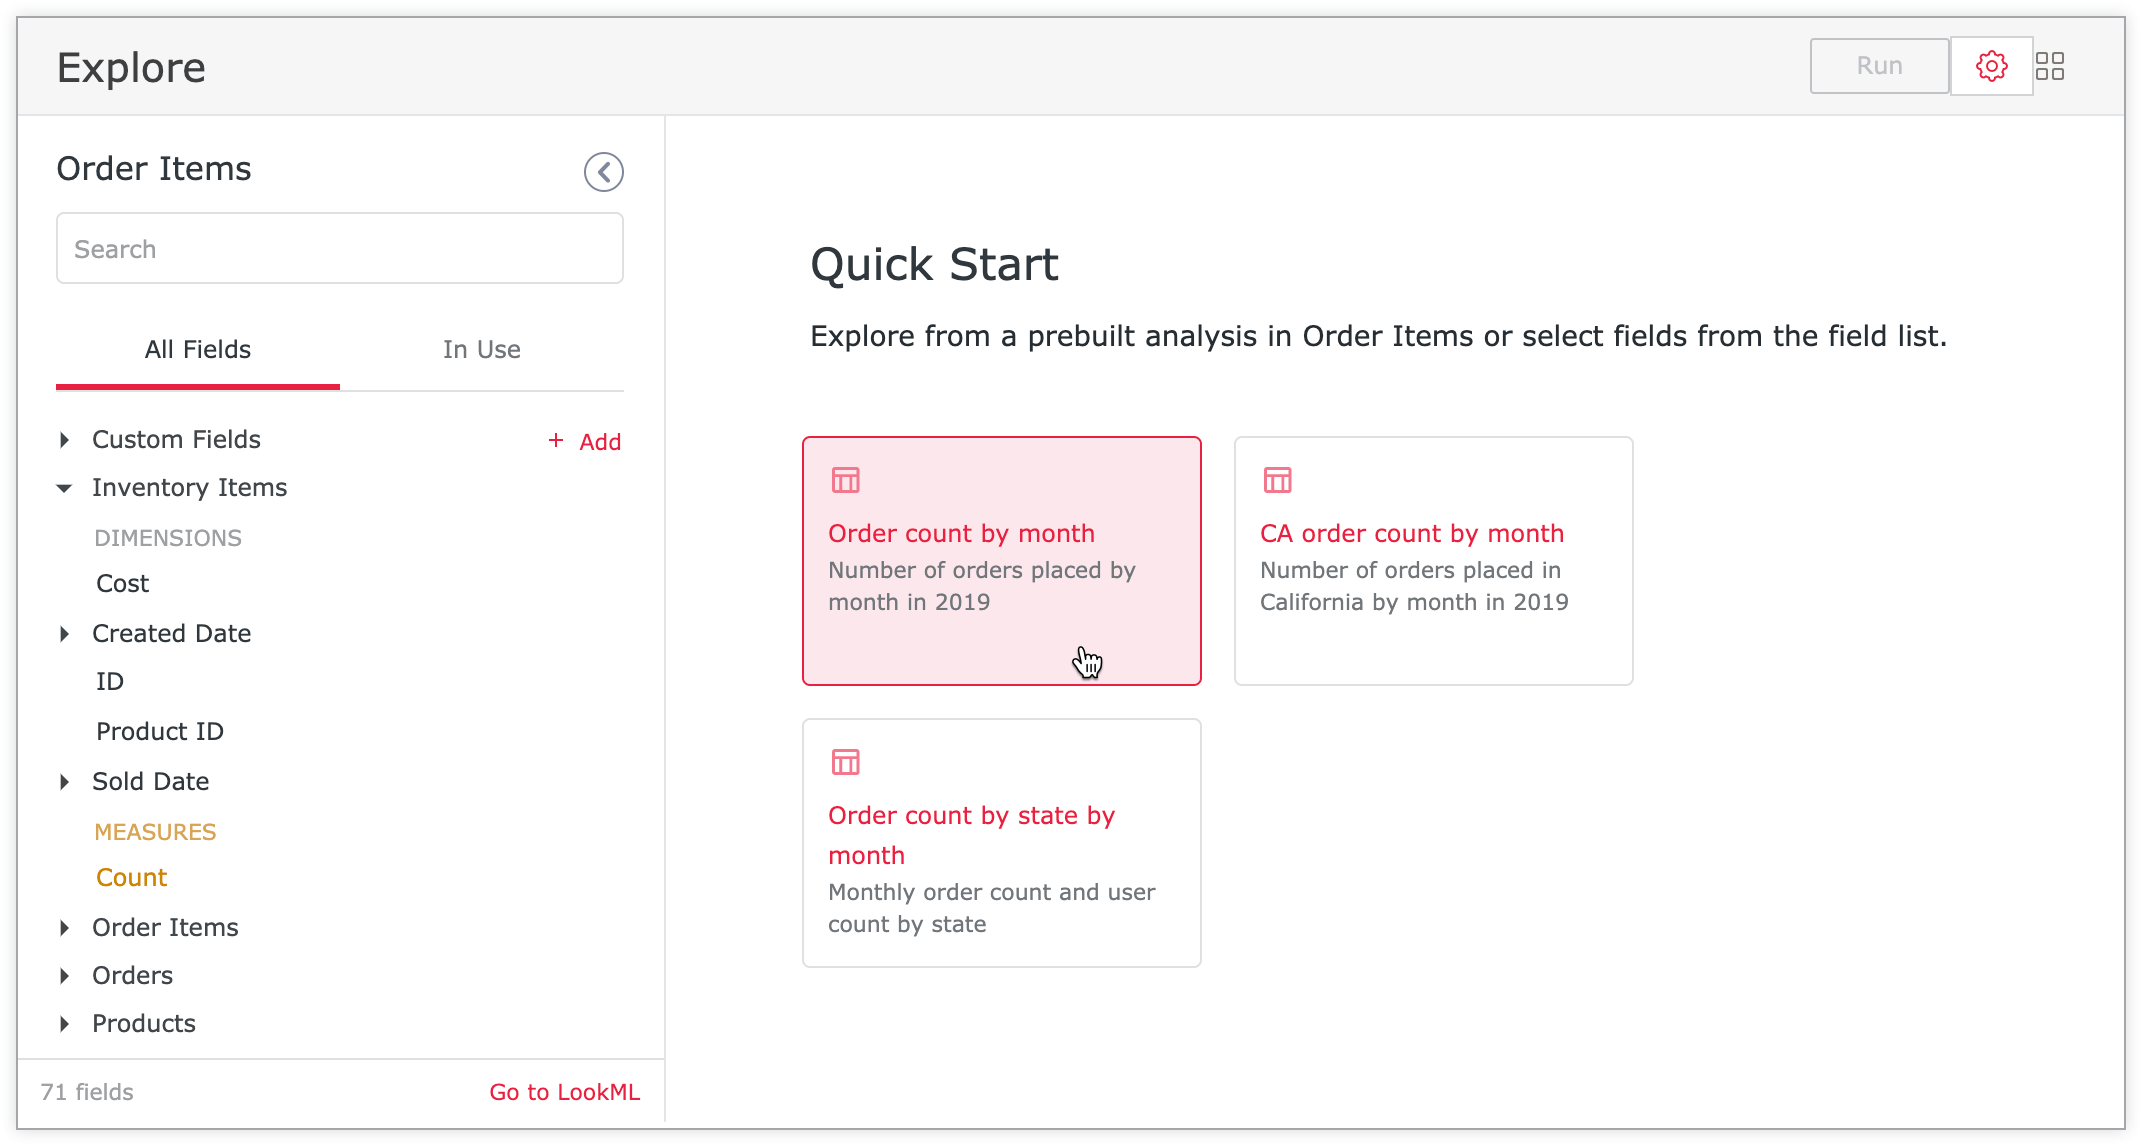Select the Count measure field
This screenshot has height=1146, width=2142.
tap(130, 877)
